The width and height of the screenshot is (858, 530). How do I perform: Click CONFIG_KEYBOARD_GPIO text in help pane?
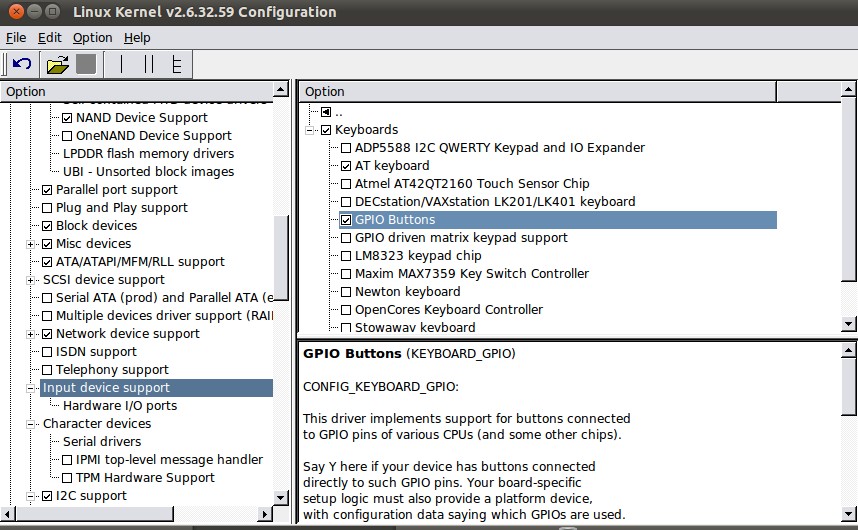tap(381, 387)
